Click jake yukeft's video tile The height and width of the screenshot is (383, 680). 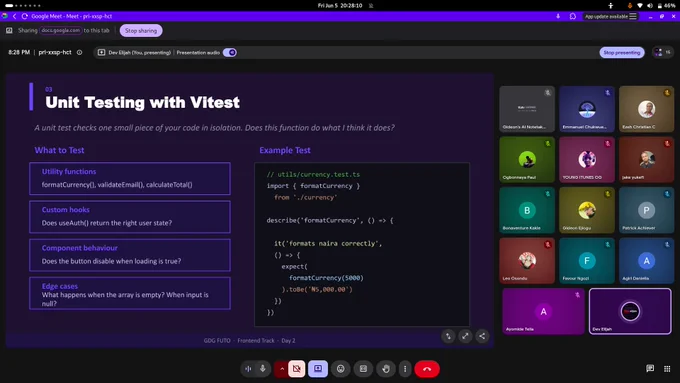point(647,160)
